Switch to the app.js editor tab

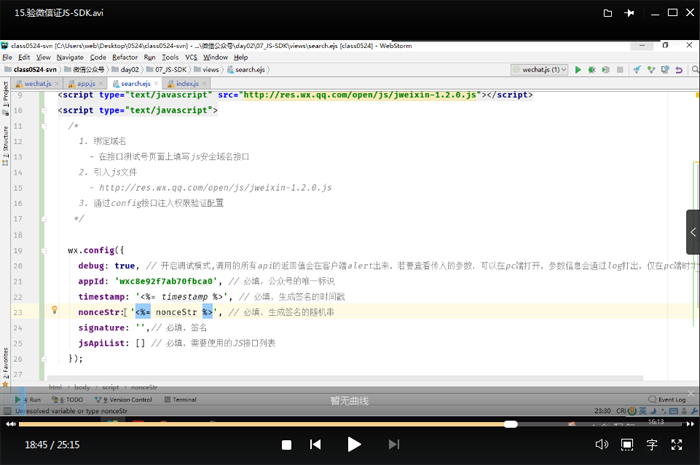(x=86, y=83)
